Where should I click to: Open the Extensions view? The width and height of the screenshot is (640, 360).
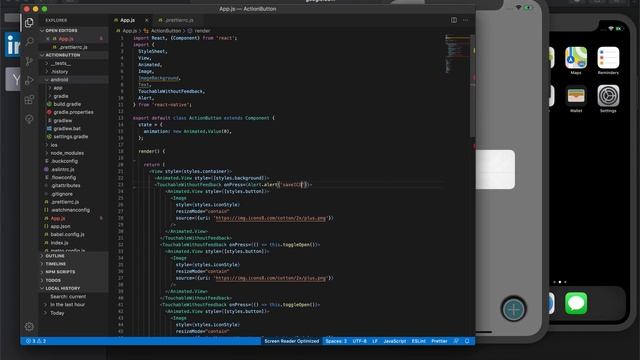click(29, 100)
